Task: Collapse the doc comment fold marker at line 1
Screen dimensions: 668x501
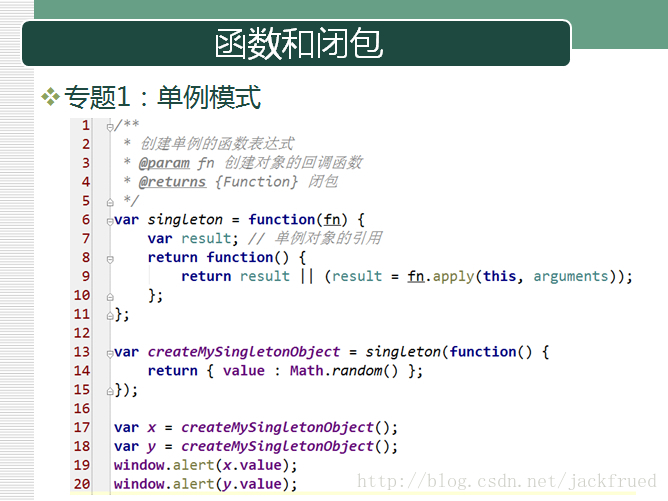Action: point(110,127)
